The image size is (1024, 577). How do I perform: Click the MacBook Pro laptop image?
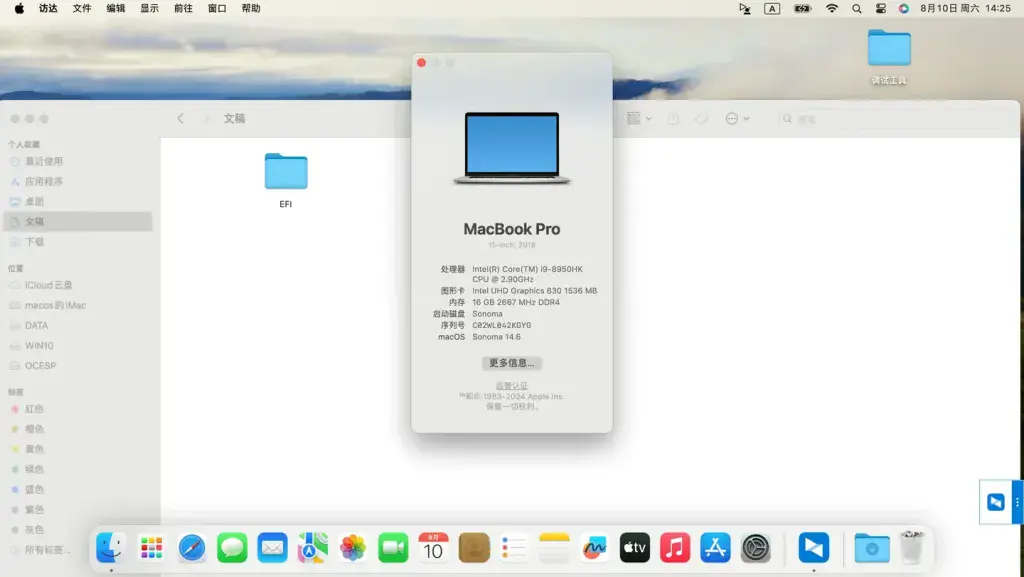[x=512, y=148]
